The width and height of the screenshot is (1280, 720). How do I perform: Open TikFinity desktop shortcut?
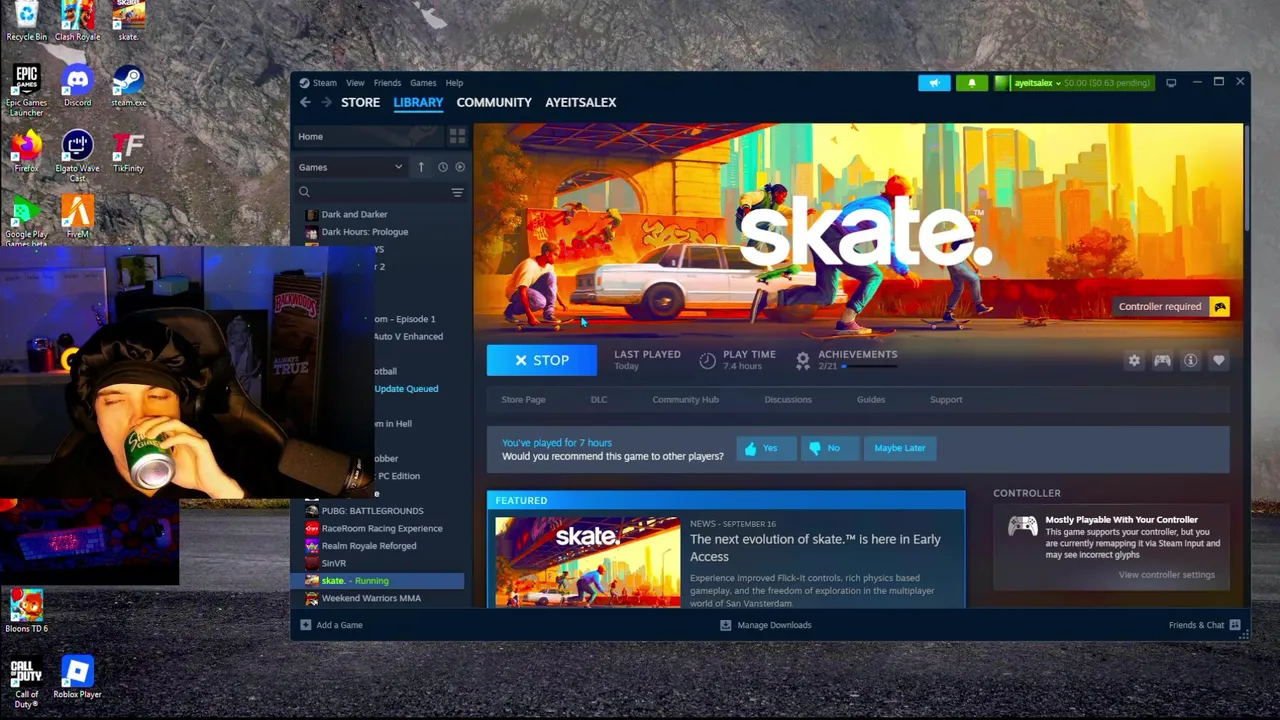pos(128,152)
